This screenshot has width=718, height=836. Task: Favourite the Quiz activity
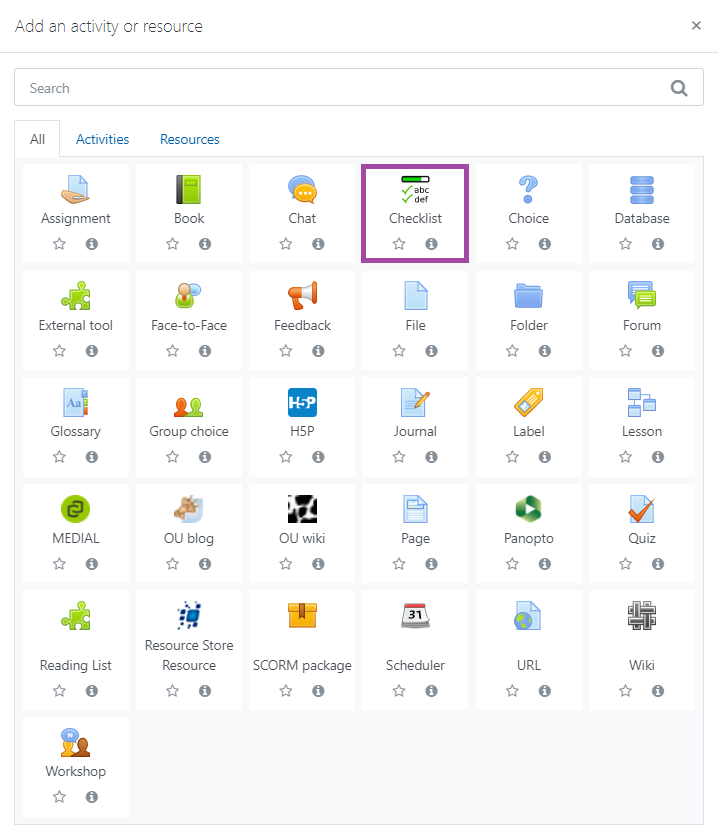pyautogui.click(x=625, y=564)
